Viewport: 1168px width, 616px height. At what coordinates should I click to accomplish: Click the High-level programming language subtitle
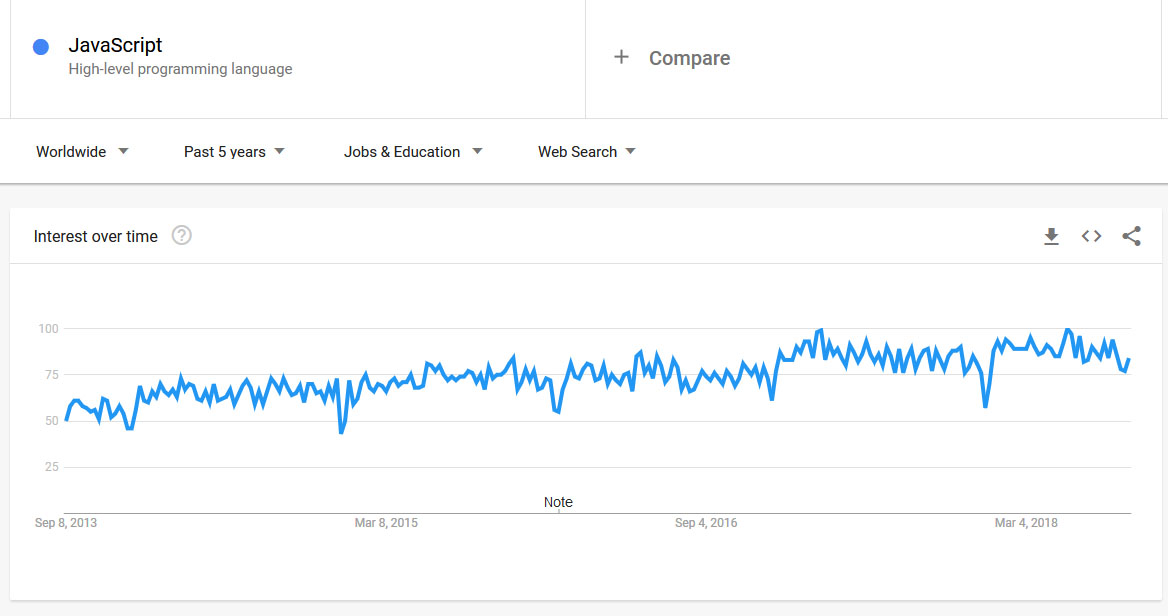click(x=180, y=69)
